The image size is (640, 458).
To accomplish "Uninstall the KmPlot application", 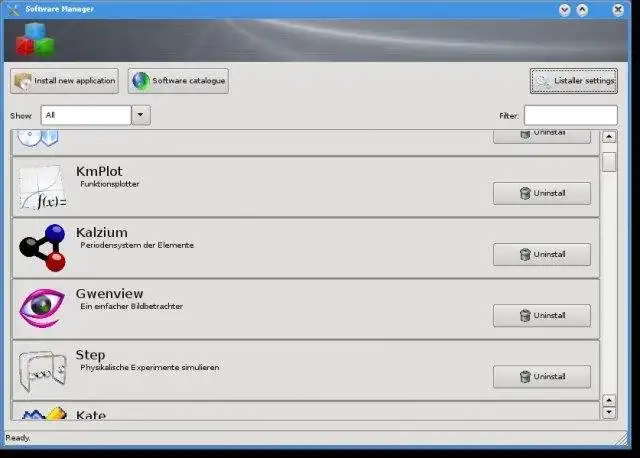I will tap(542, 193).
